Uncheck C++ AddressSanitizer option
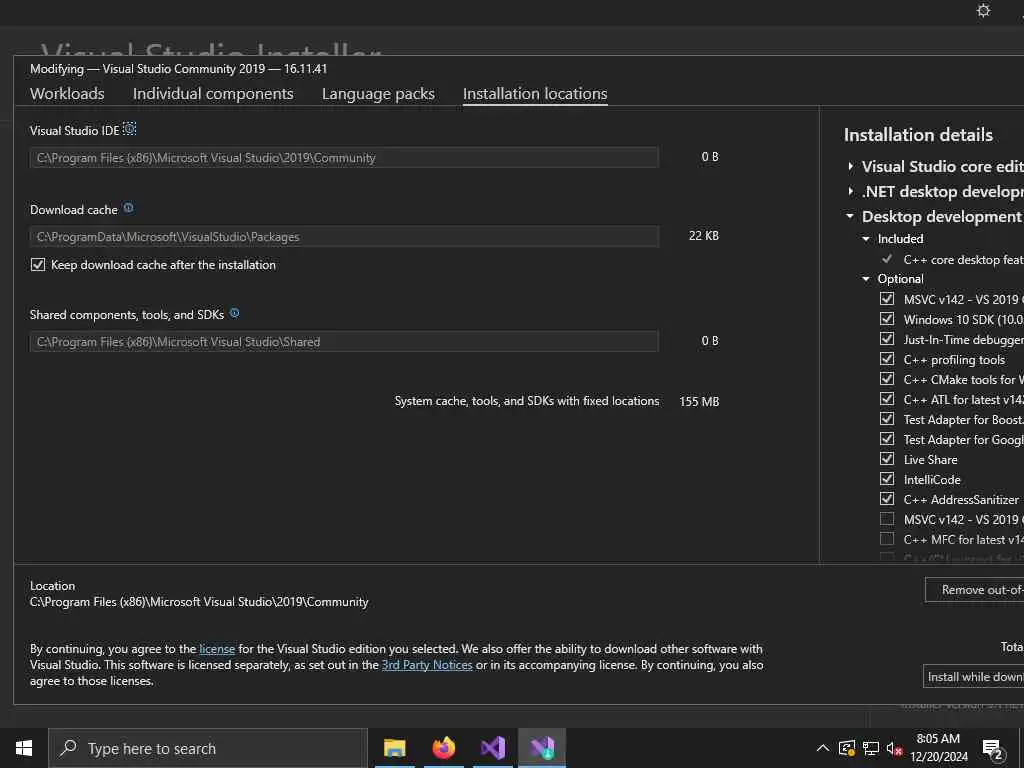This screenshot has width=1024, height=768. coord(886,499)
